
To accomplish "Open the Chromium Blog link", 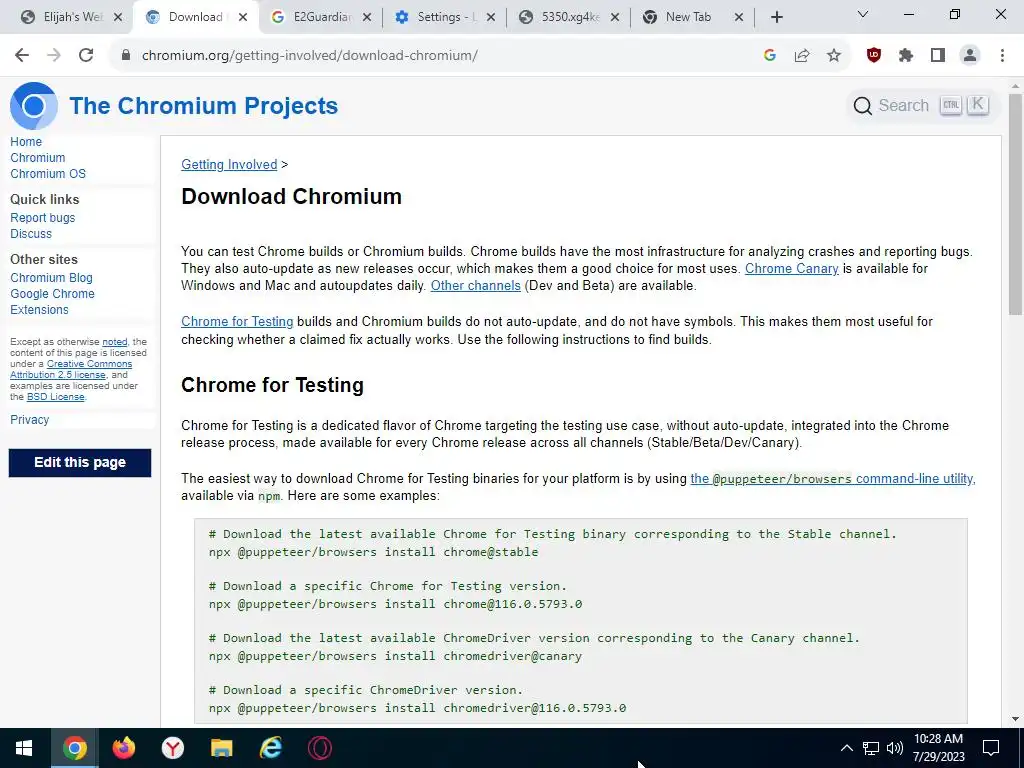I will tap(51, 278).
